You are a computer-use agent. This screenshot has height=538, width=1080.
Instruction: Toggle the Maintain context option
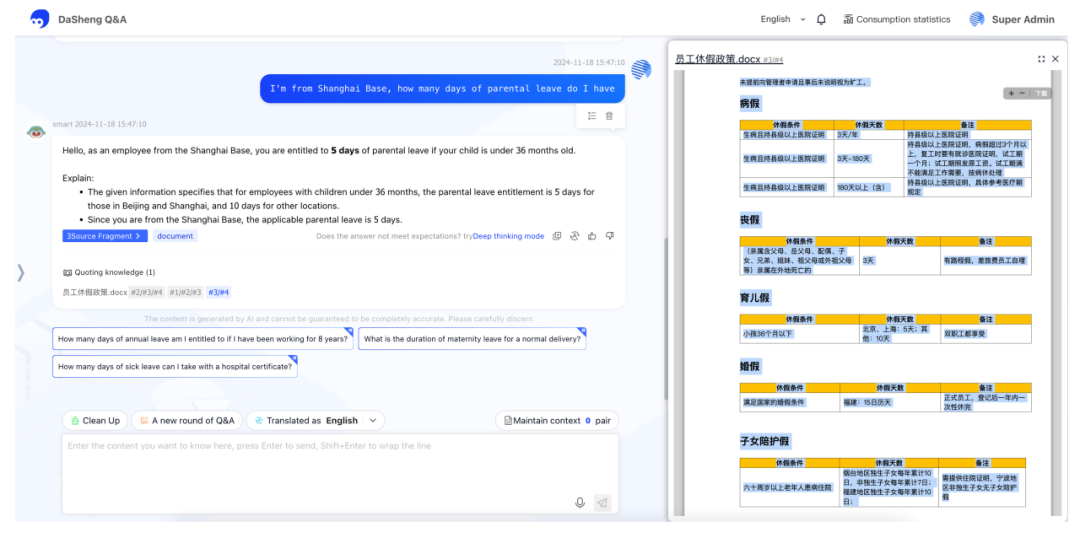(x=555, y=421)
